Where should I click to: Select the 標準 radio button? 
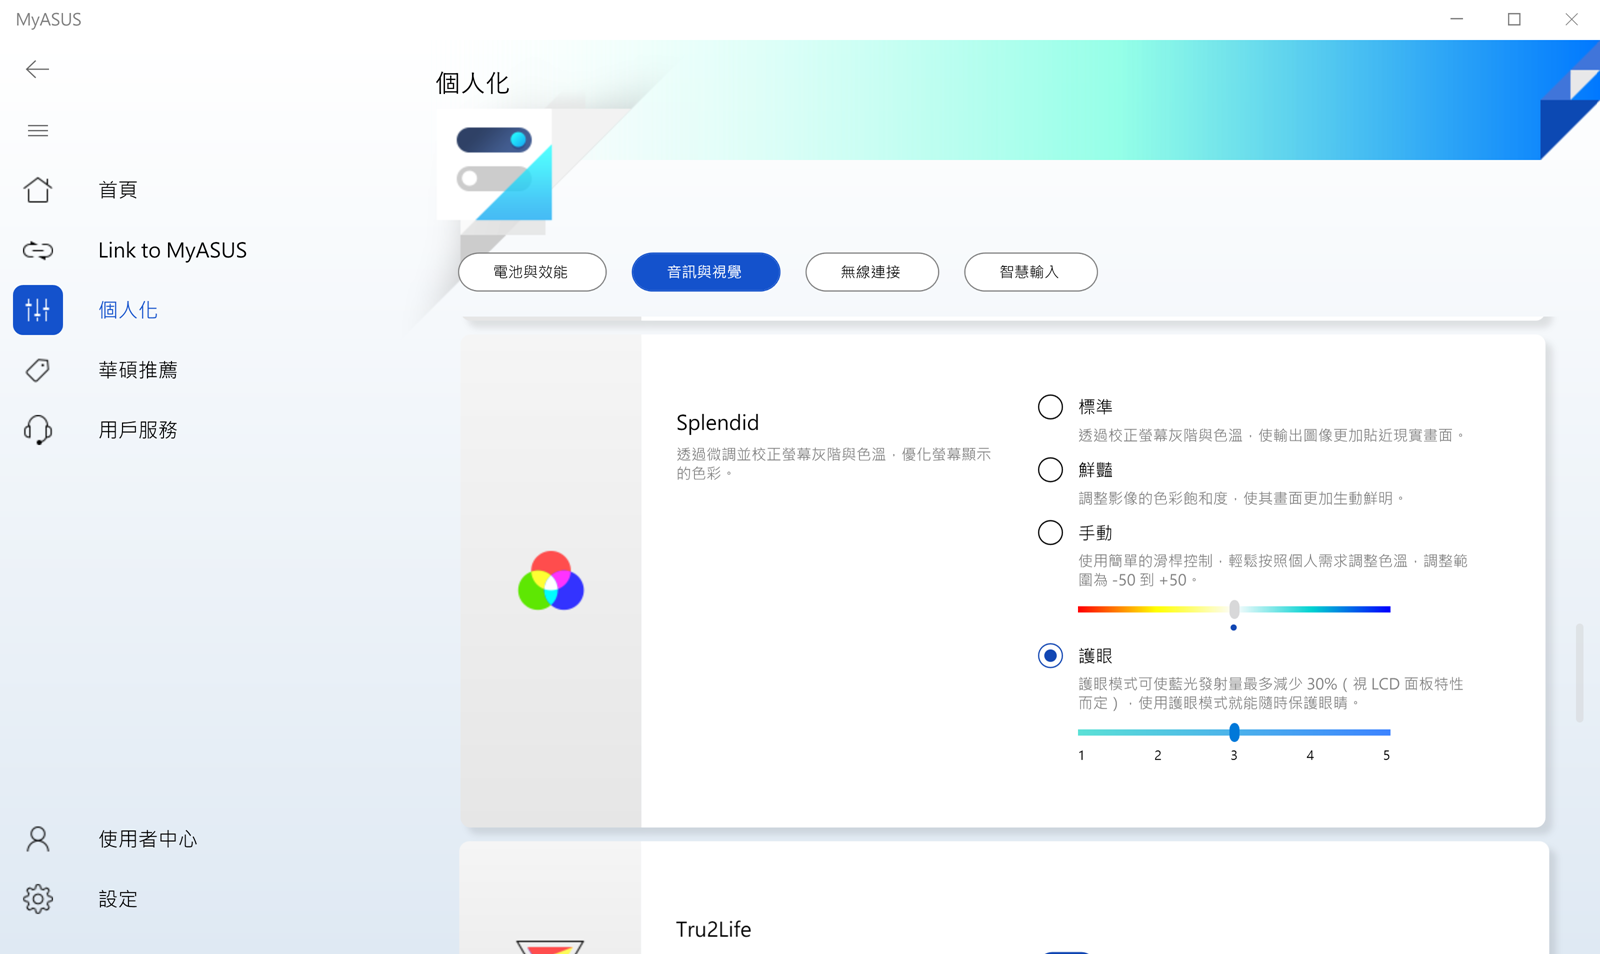(1050, 407)
